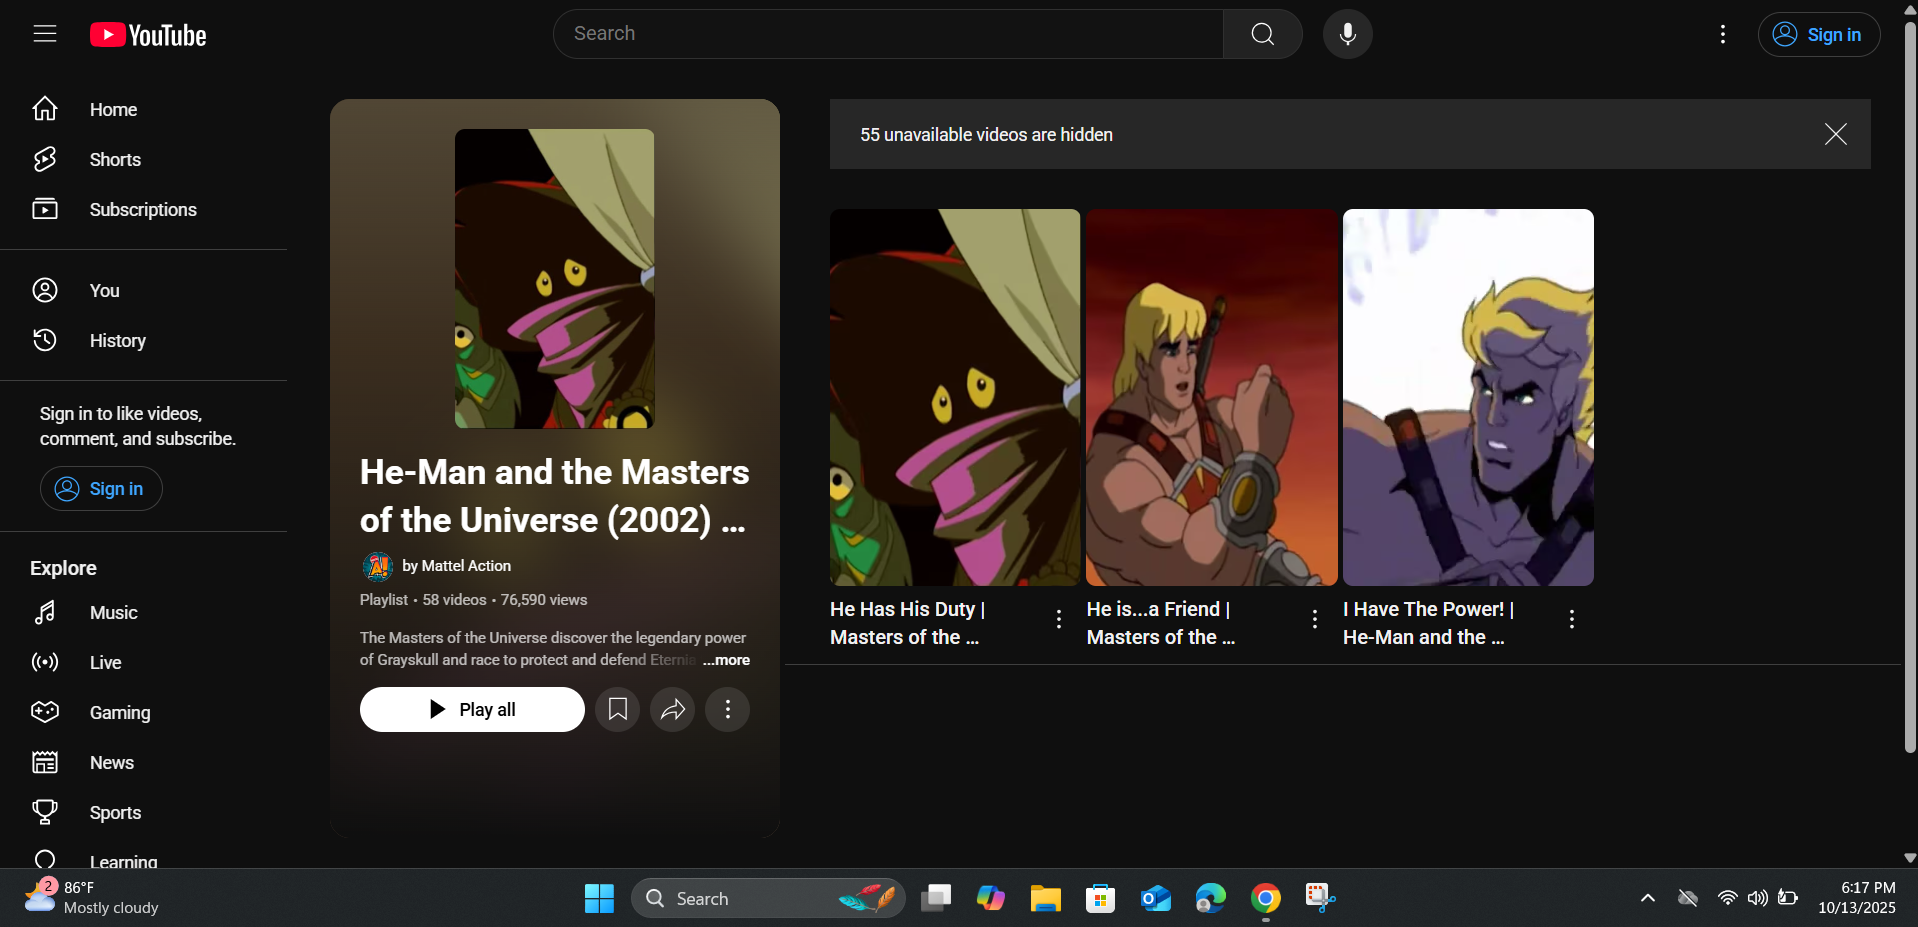Open File Explorer from taskbar

(1046, 898)
